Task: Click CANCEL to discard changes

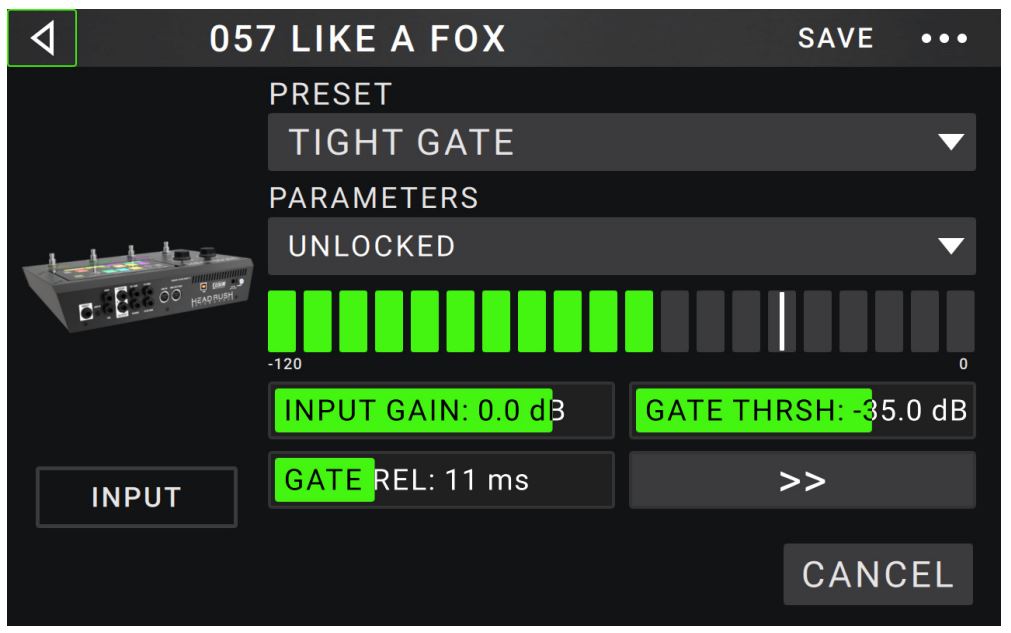Action: pos(876,574)
